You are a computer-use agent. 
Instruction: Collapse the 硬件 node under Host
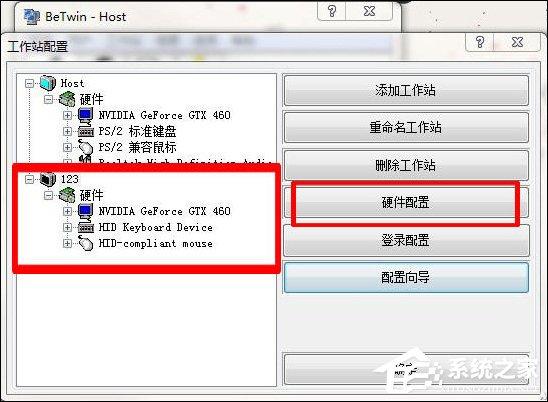click(x=49, y=99)
